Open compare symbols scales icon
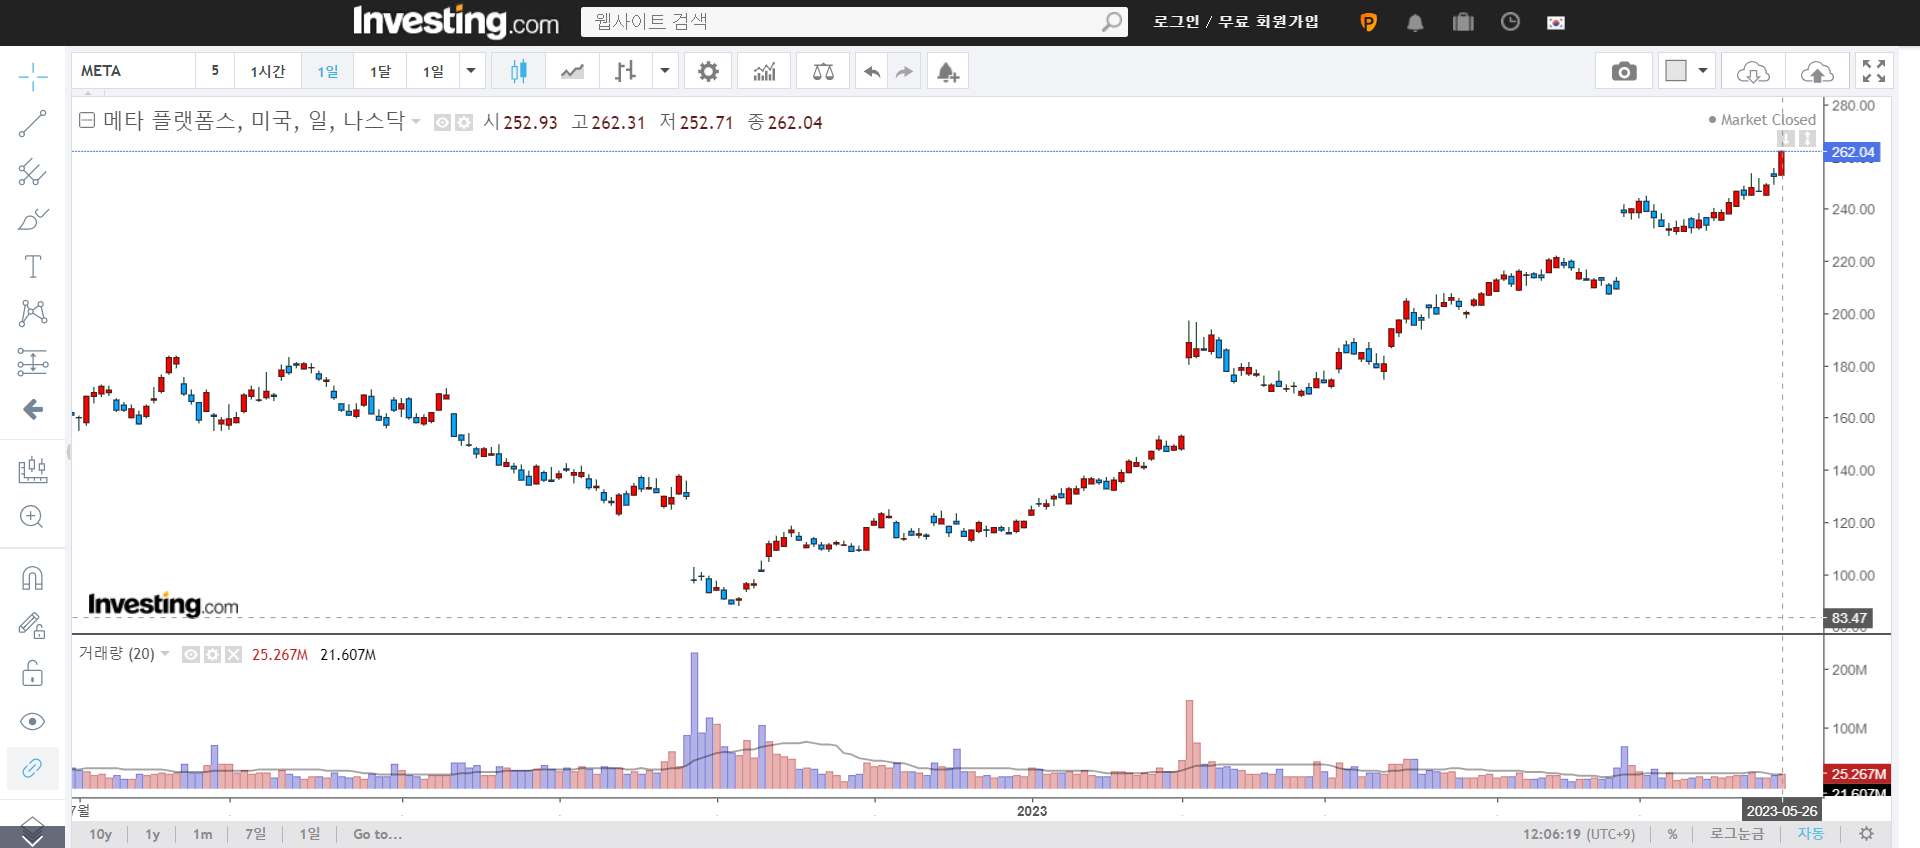This screenshot has width=1920, height=848. click(823, 71)
